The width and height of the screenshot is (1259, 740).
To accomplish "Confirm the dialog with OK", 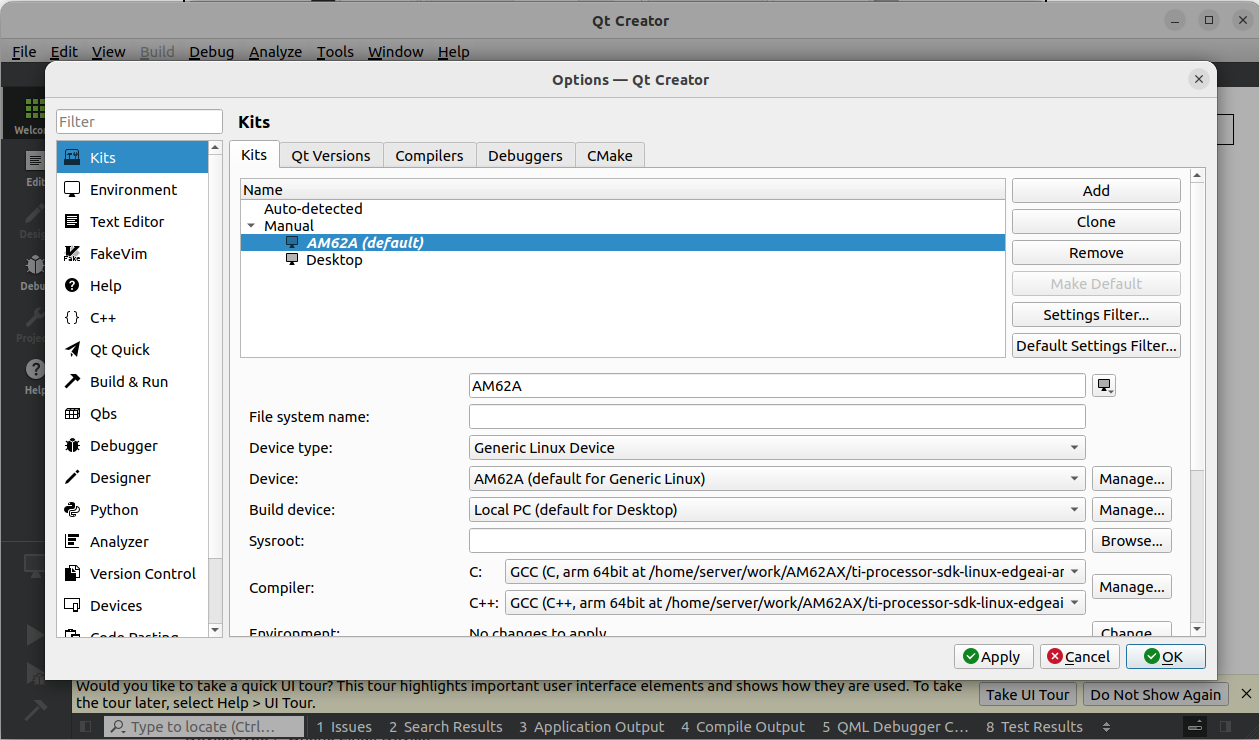I will pos(1166,657).
